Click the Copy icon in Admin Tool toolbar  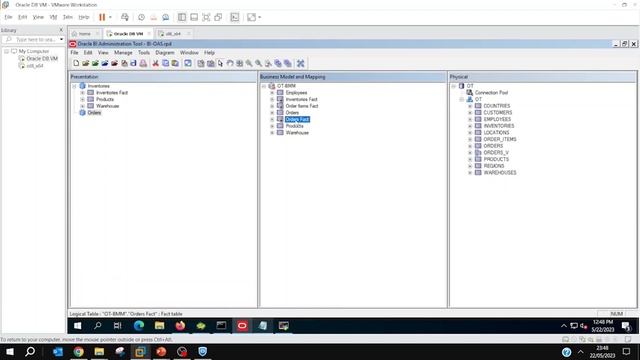165,63
